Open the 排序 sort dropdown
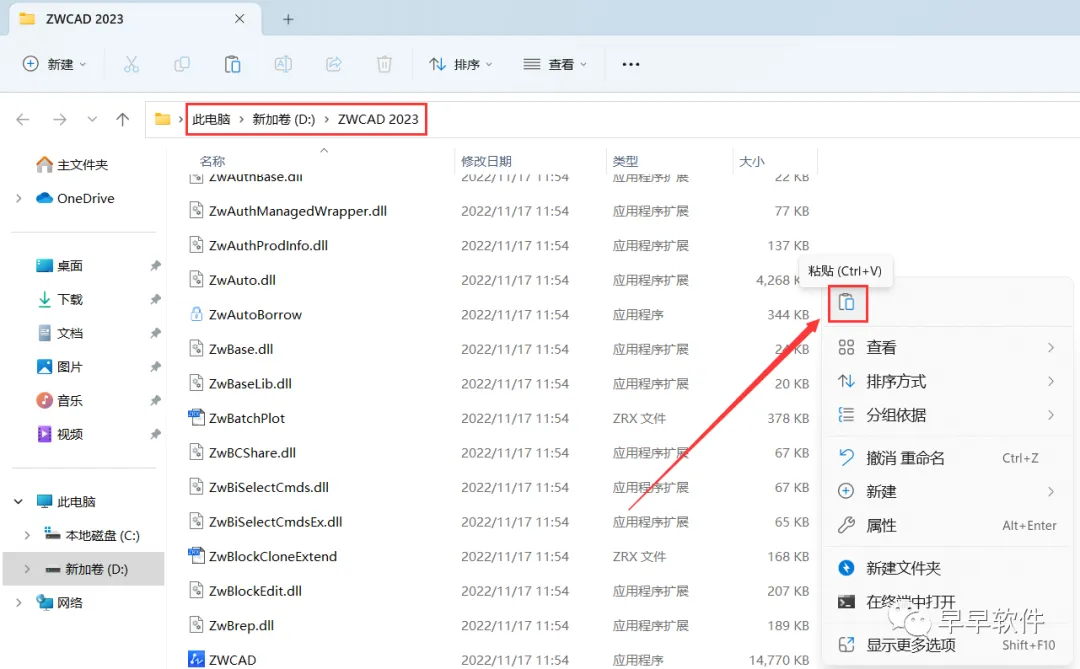Image resolution: width=1080 pixels, height=669 pixels. (460, 64)
